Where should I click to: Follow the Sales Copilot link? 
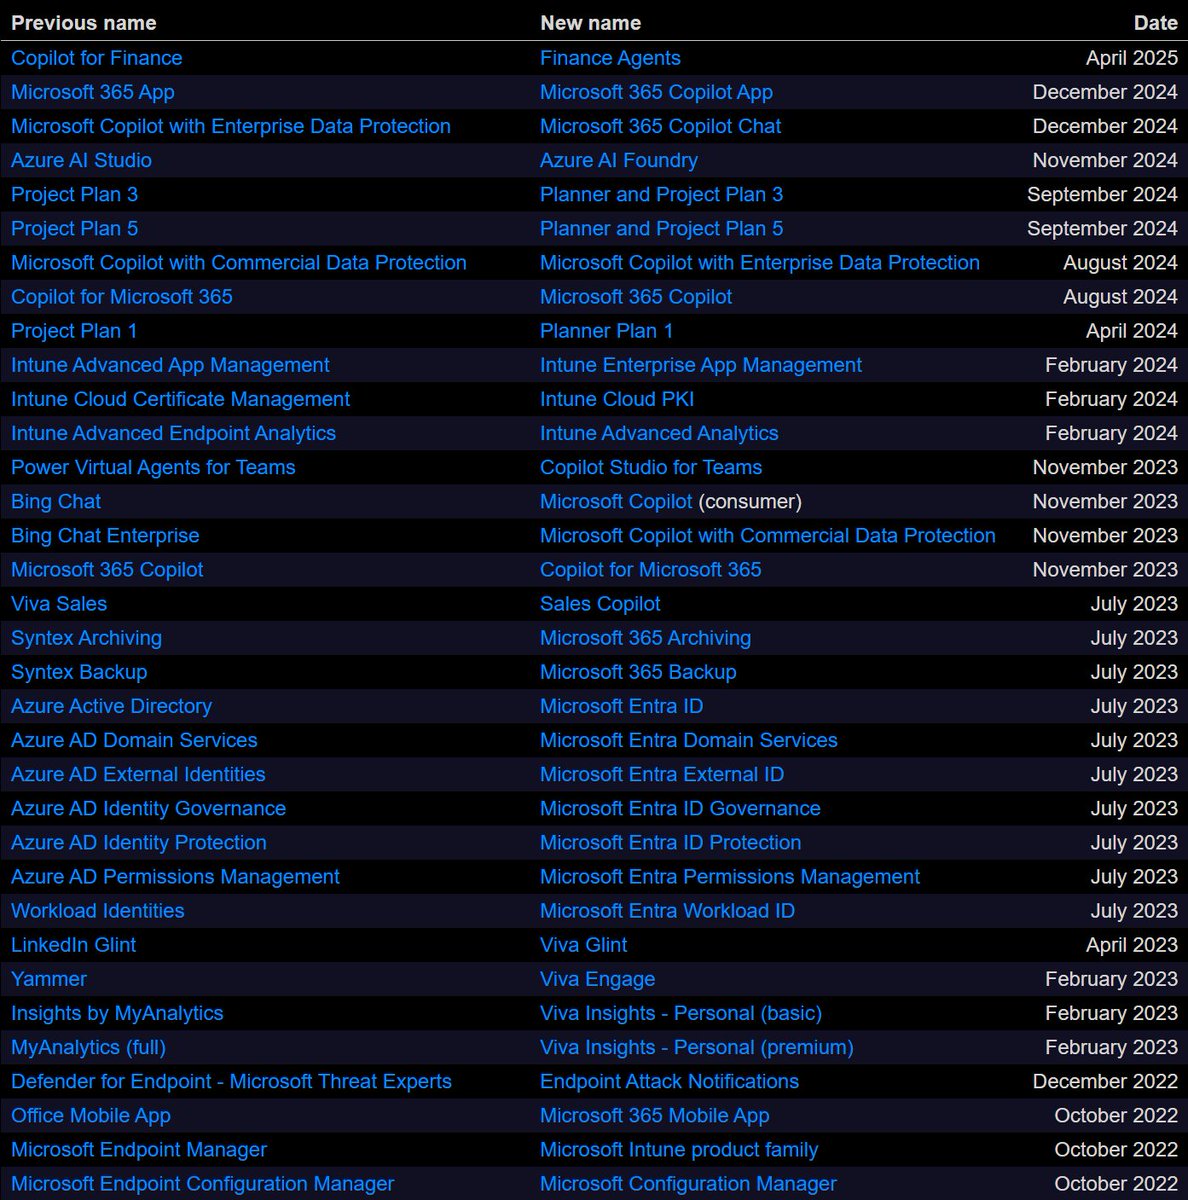point(600,603)
